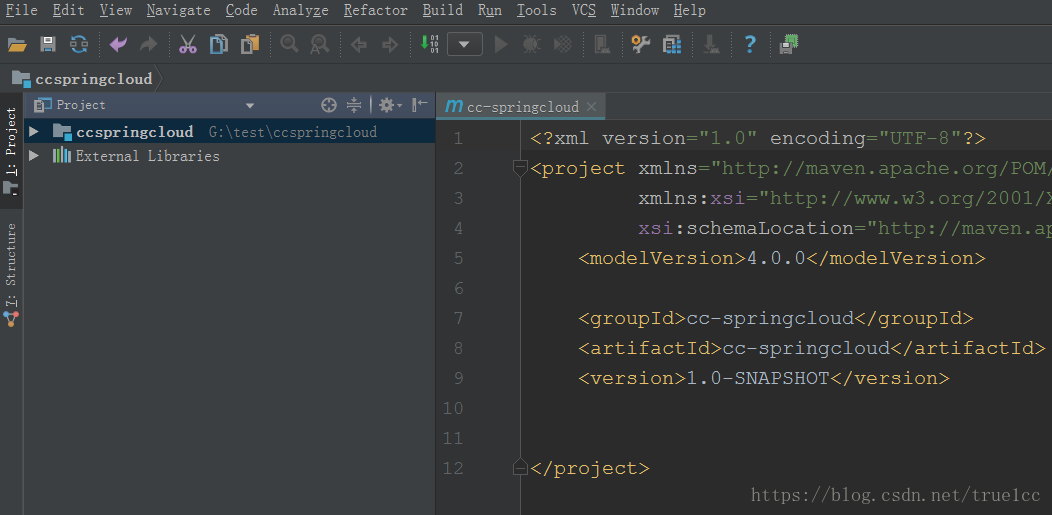This screenshot has height=515, width=1052.
Task: Click the artifactId cc-springcloud line
Action: pos(812,348)
